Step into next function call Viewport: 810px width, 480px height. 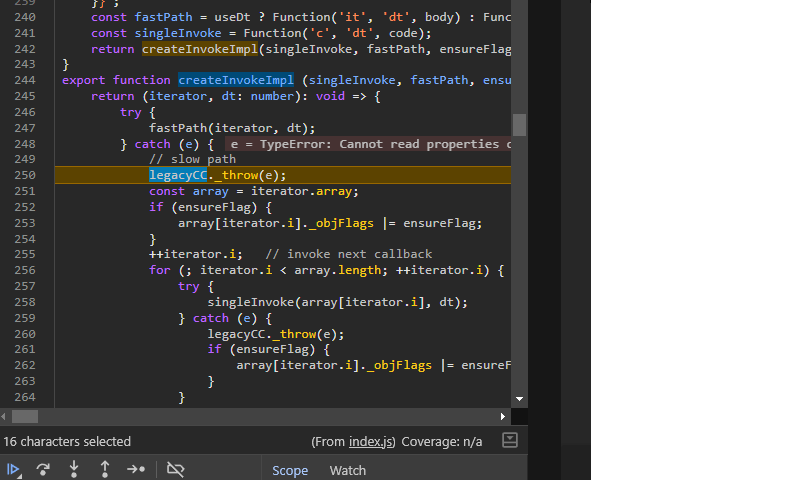click(74, 470)
